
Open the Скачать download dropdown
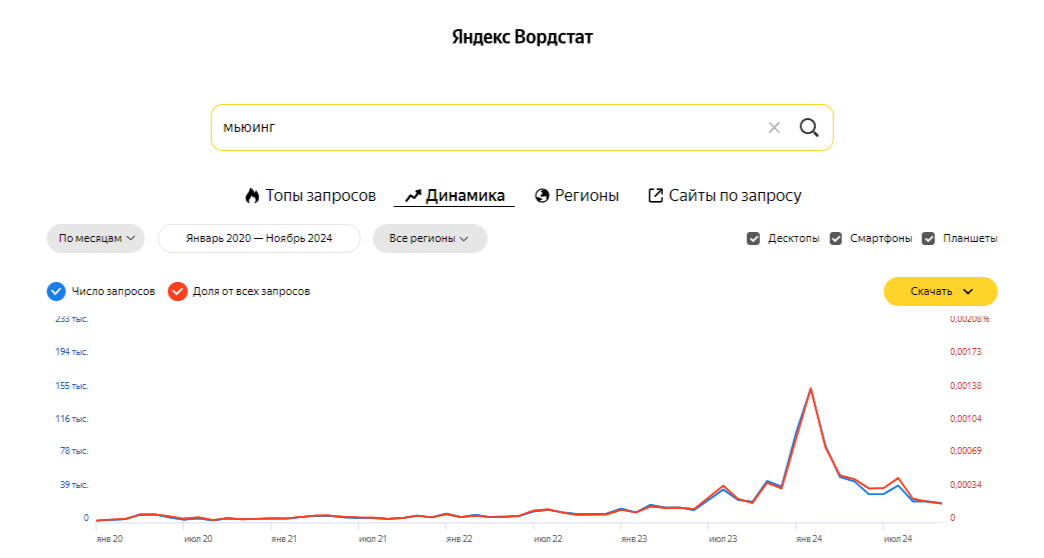[940, 291]
